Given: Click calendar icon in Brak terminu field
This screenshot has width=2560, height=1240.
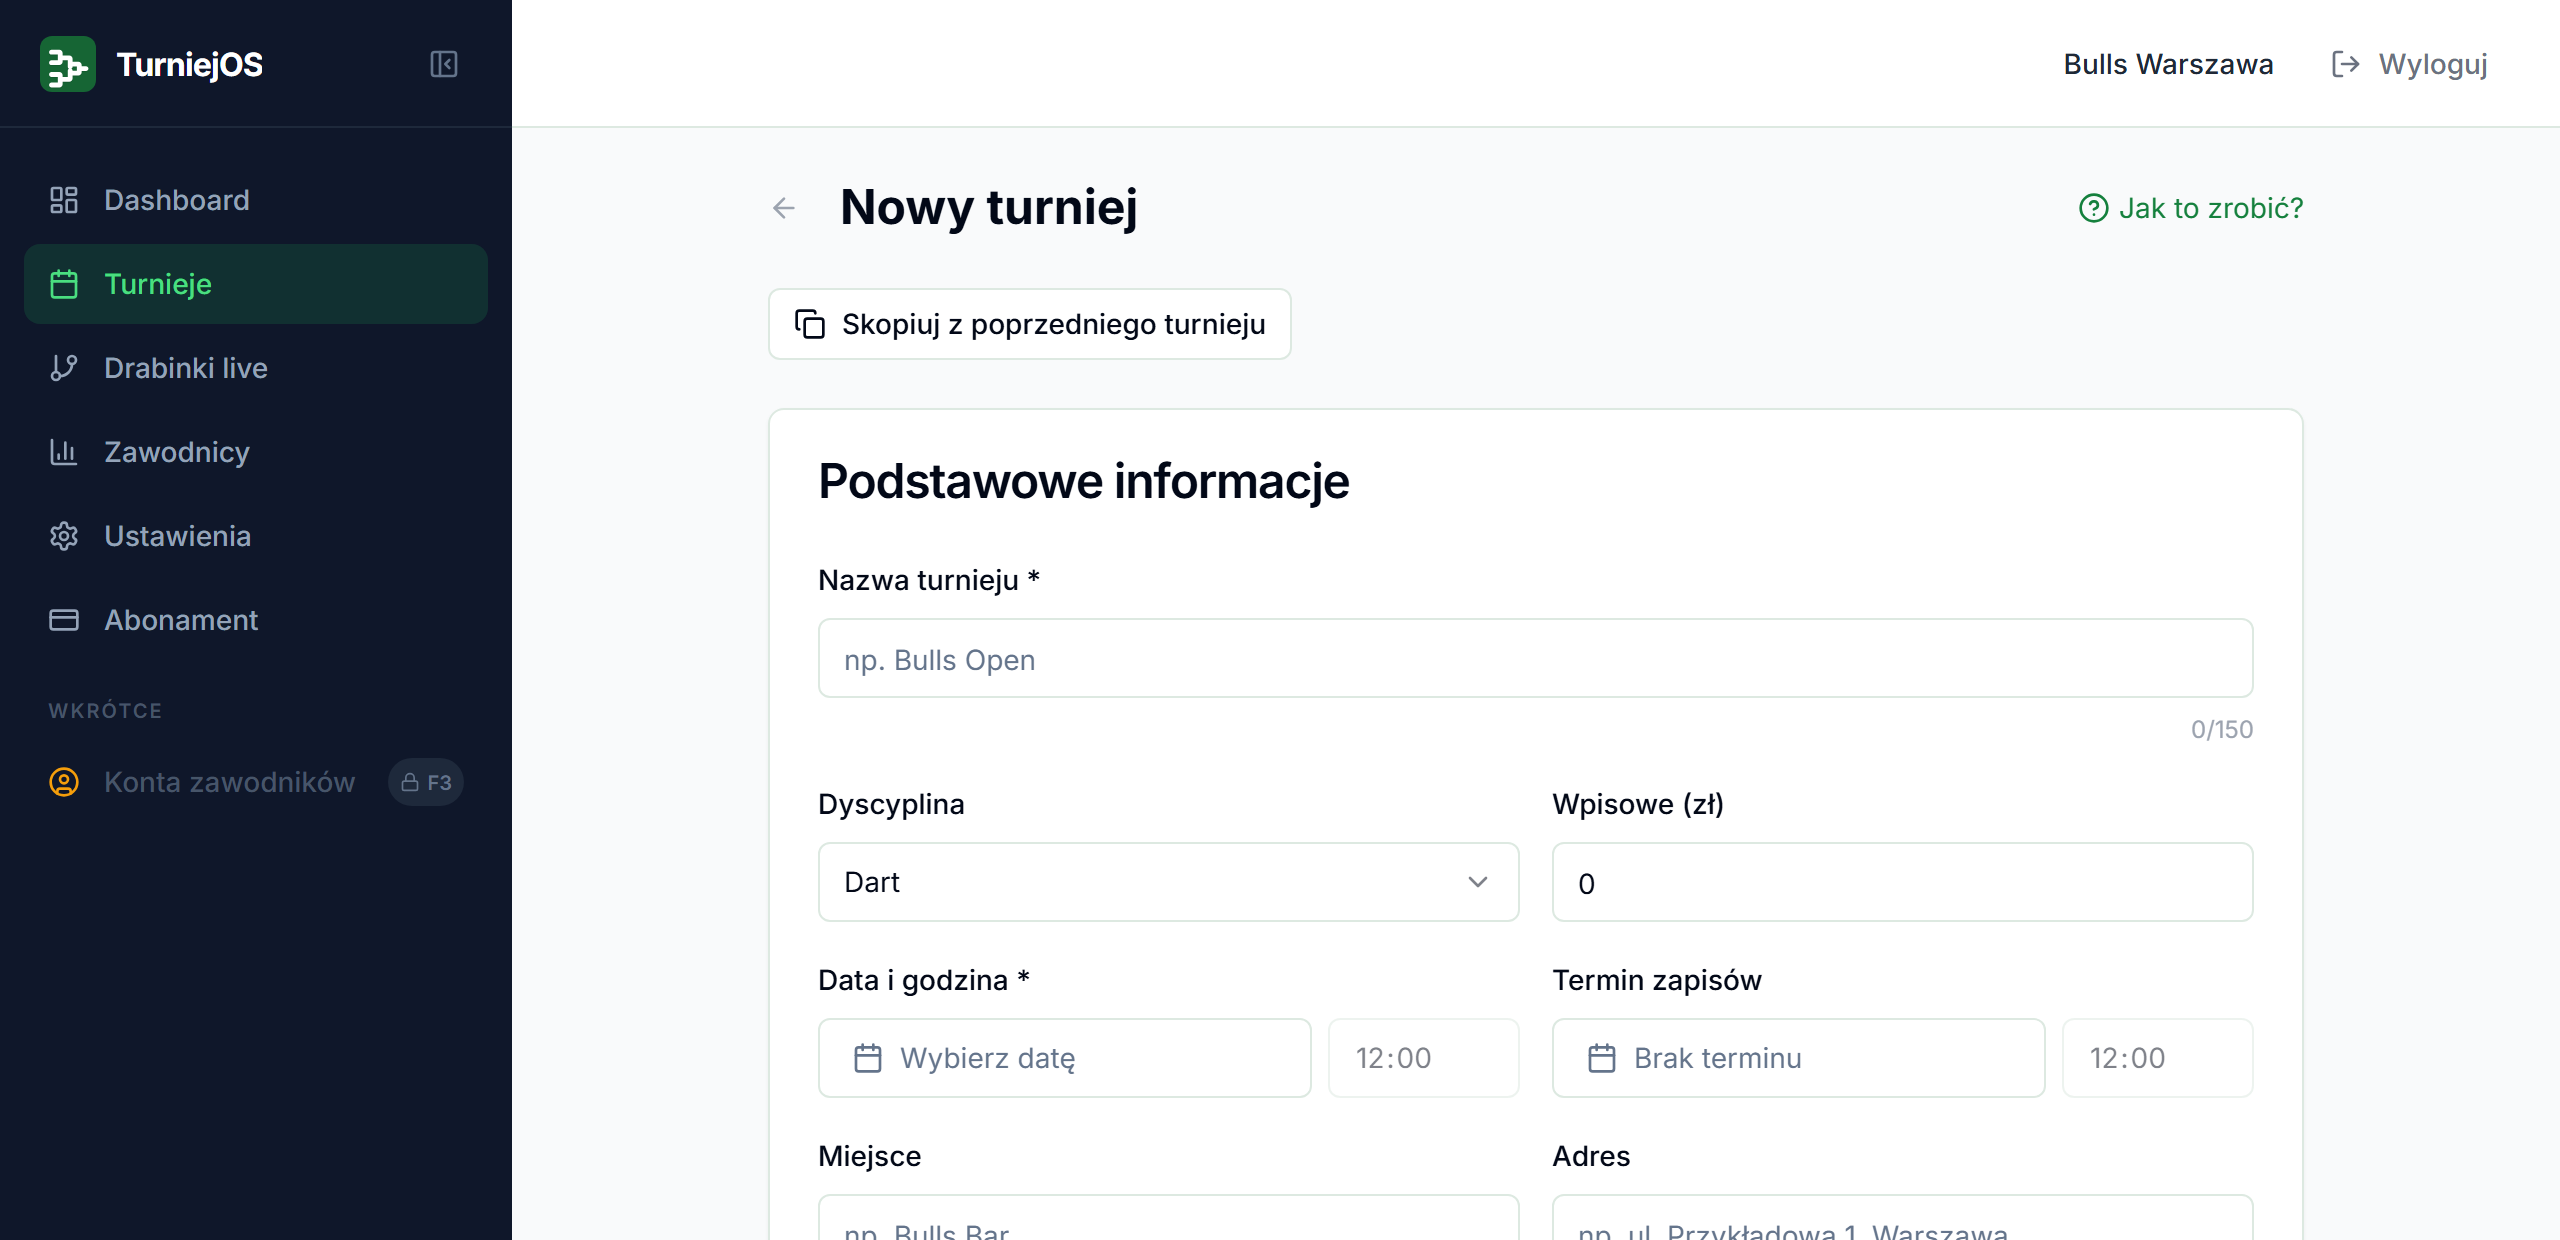Looking at the screenshot, I should click(x=1602, y=1058).
